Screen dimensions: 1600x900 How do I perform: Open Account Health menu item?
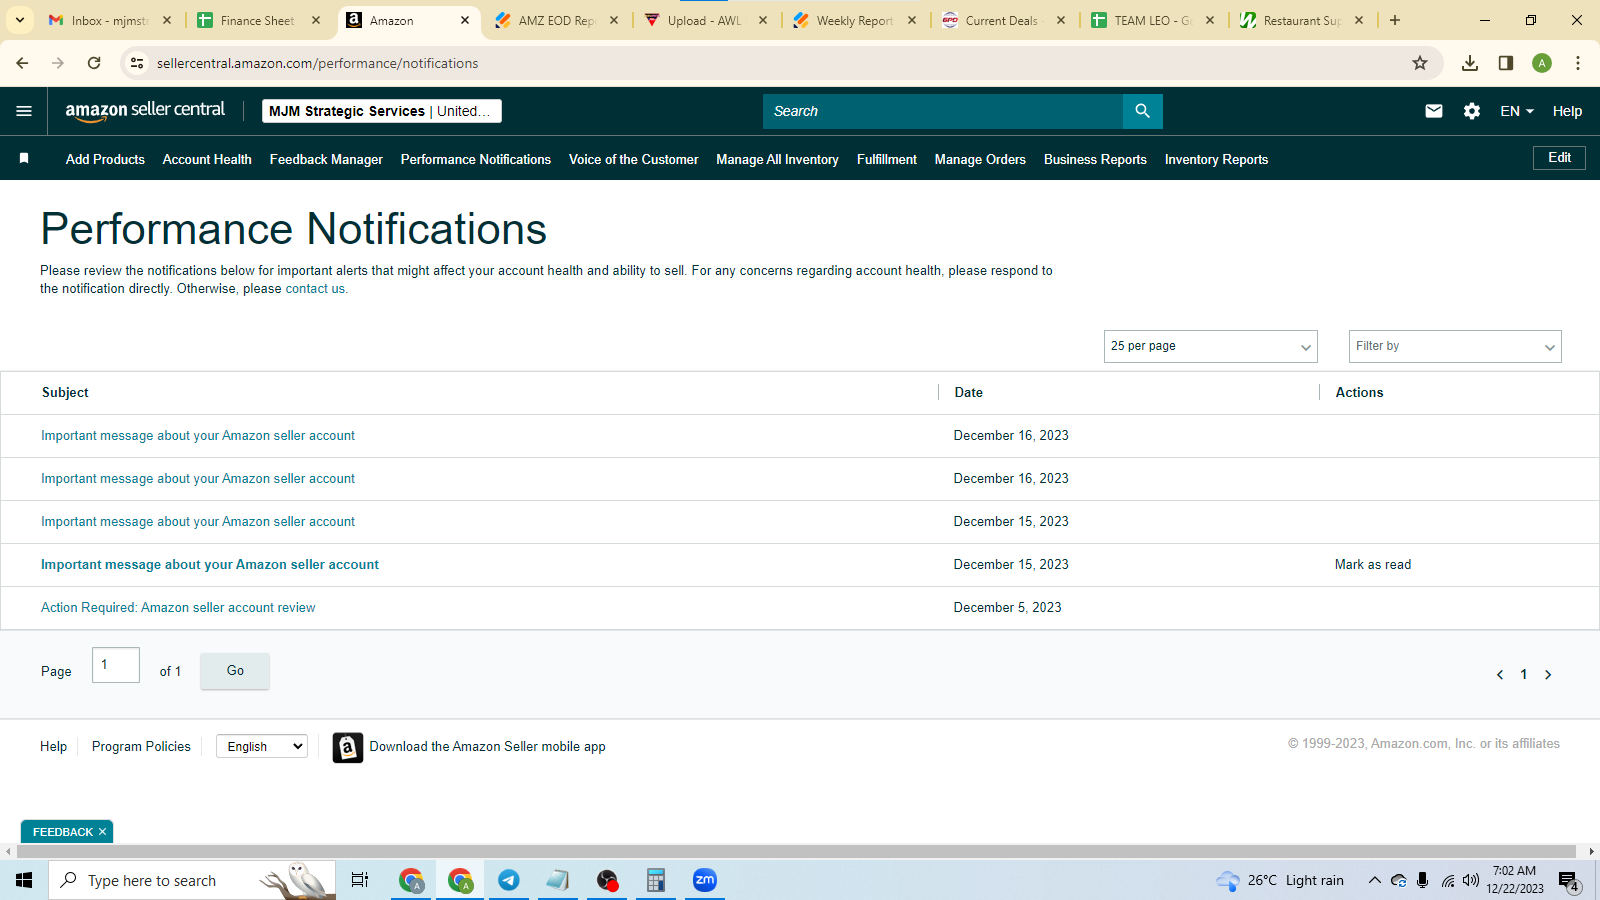pos(207,159)
